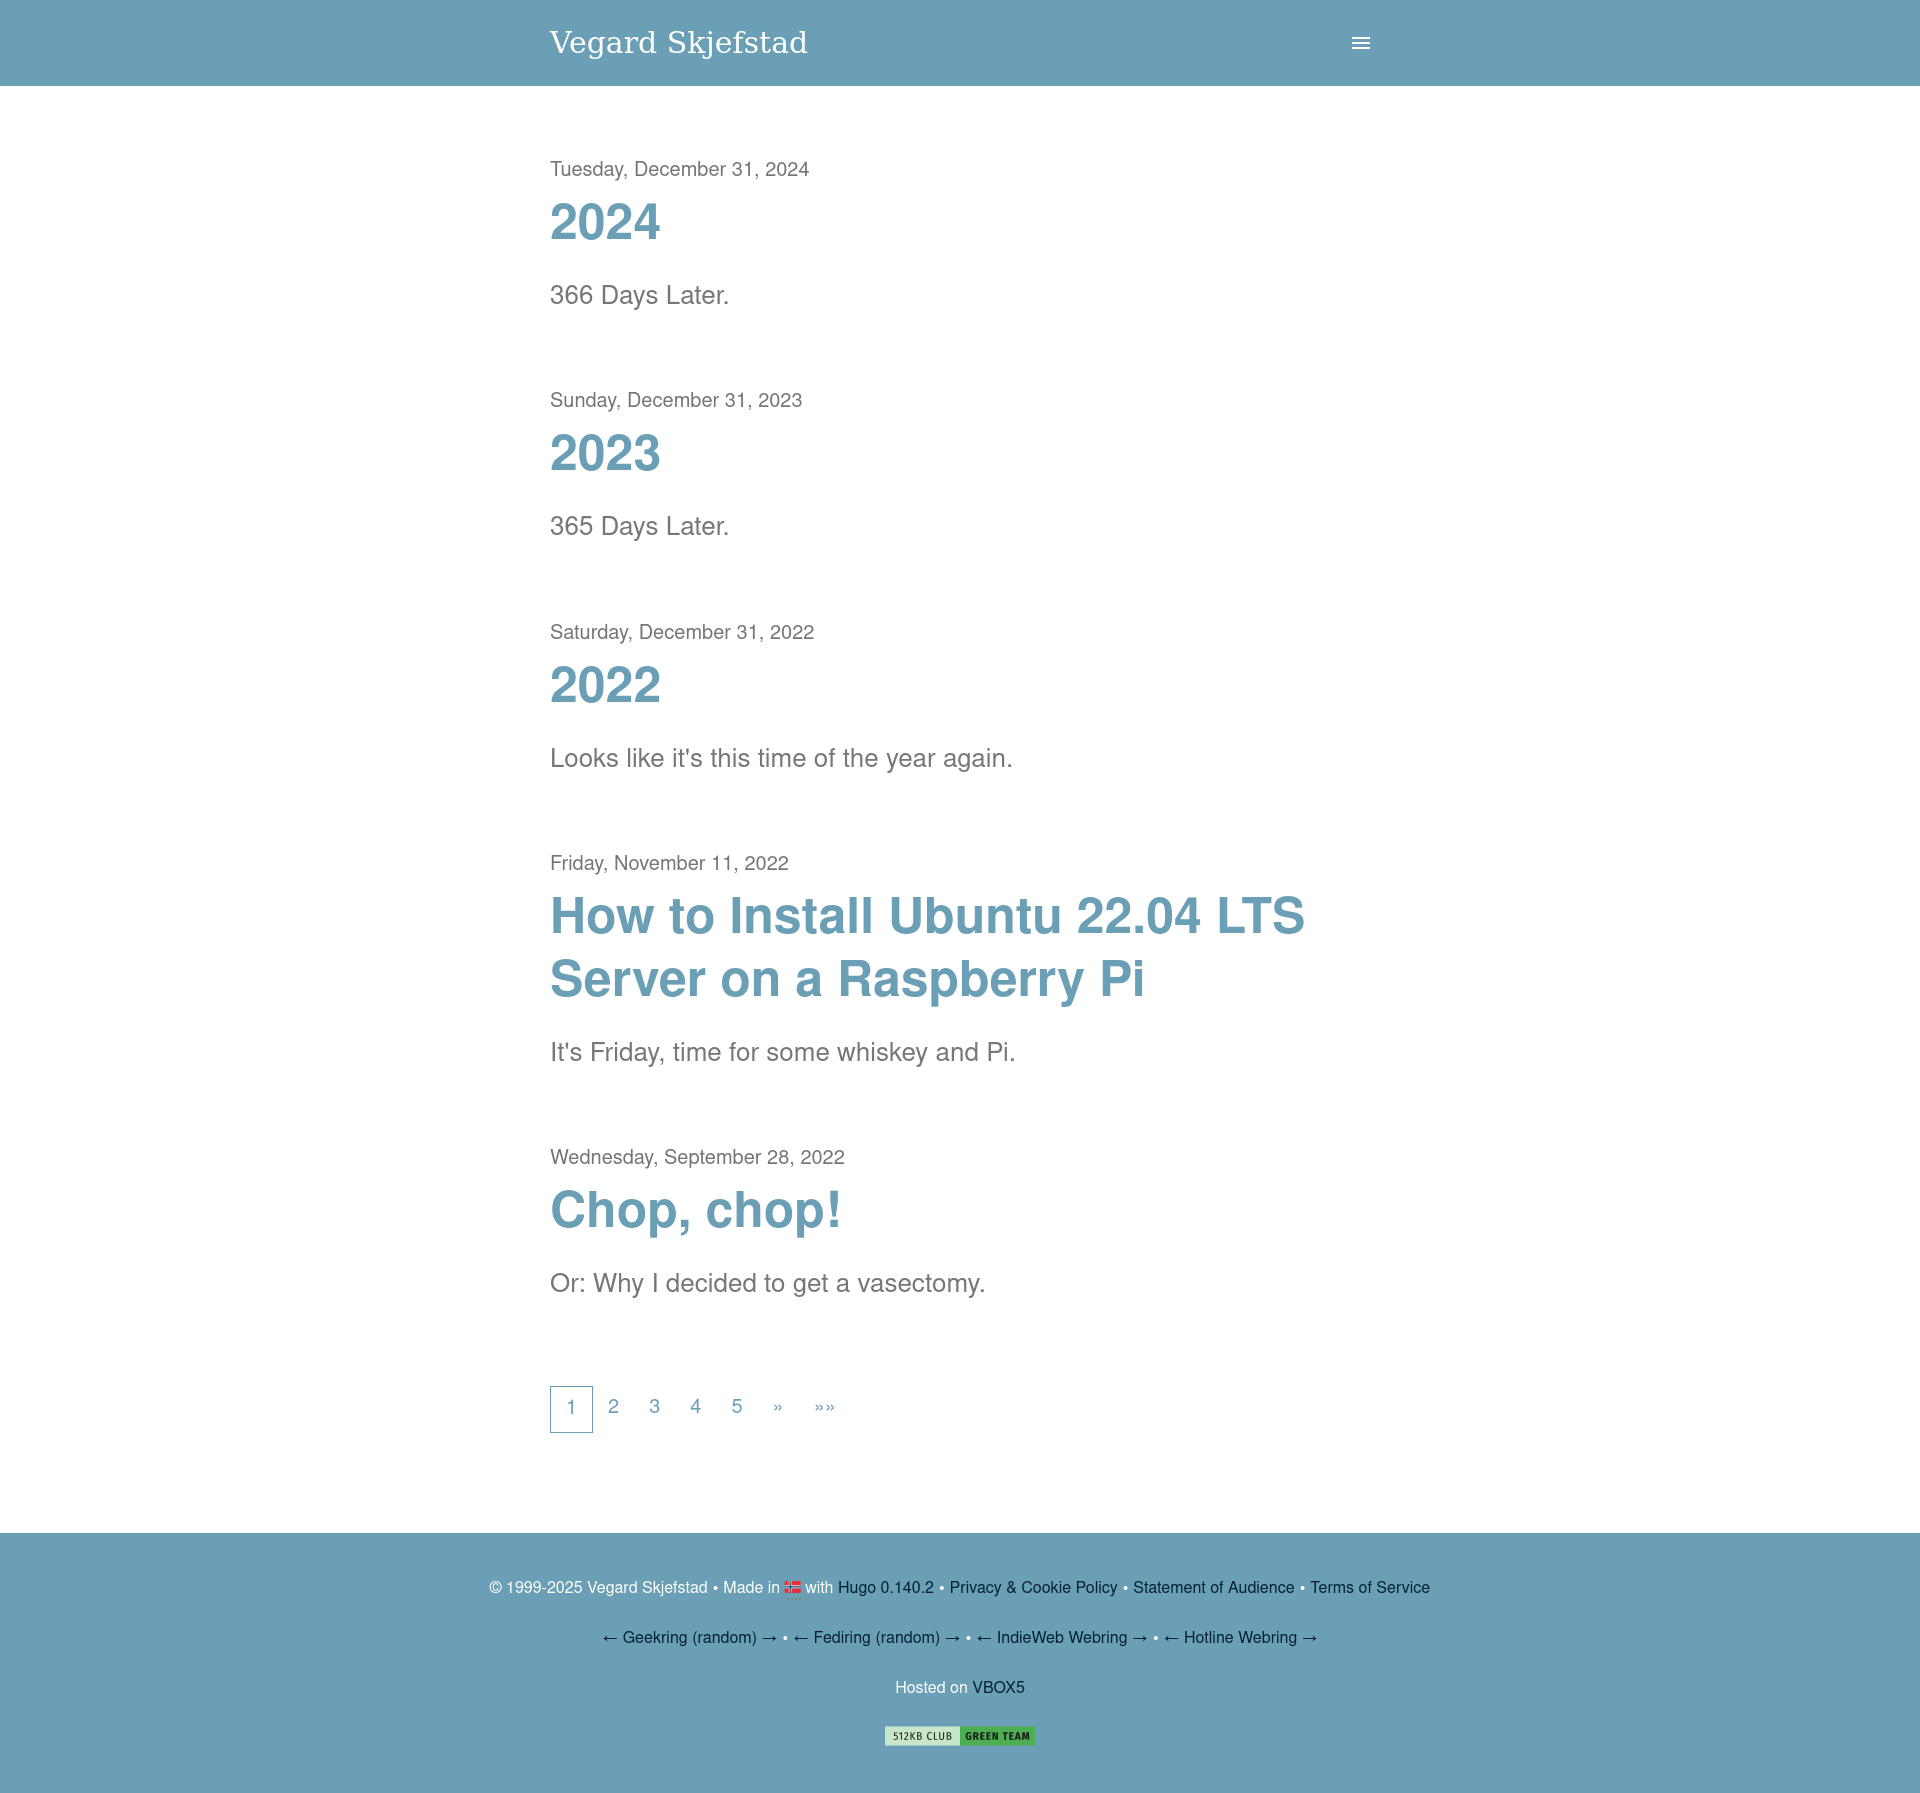This screenshot has height=1793, width=1920.
Task: Go to next Geekring site arrow
Action: (769, 1638)
